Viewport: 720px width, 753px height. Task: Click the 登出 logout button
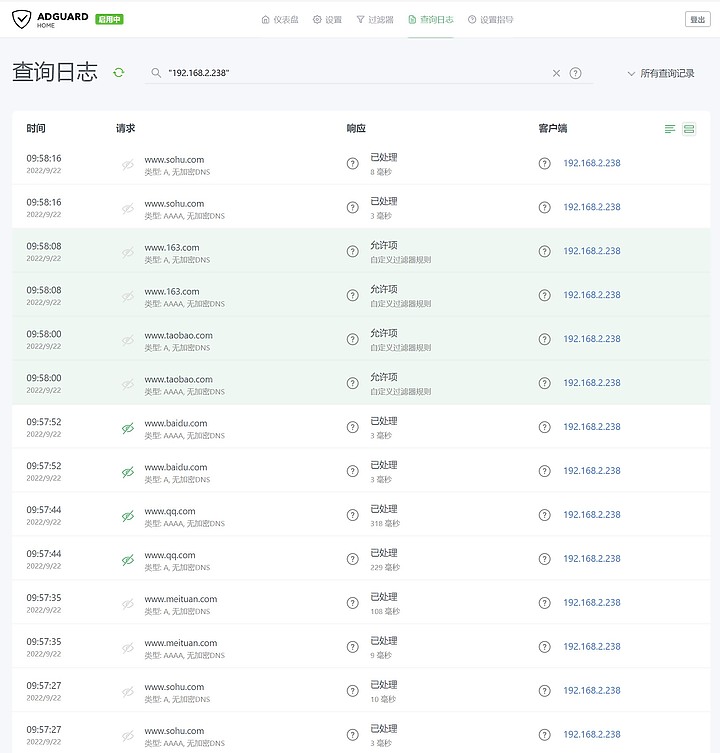click(697, 20)
